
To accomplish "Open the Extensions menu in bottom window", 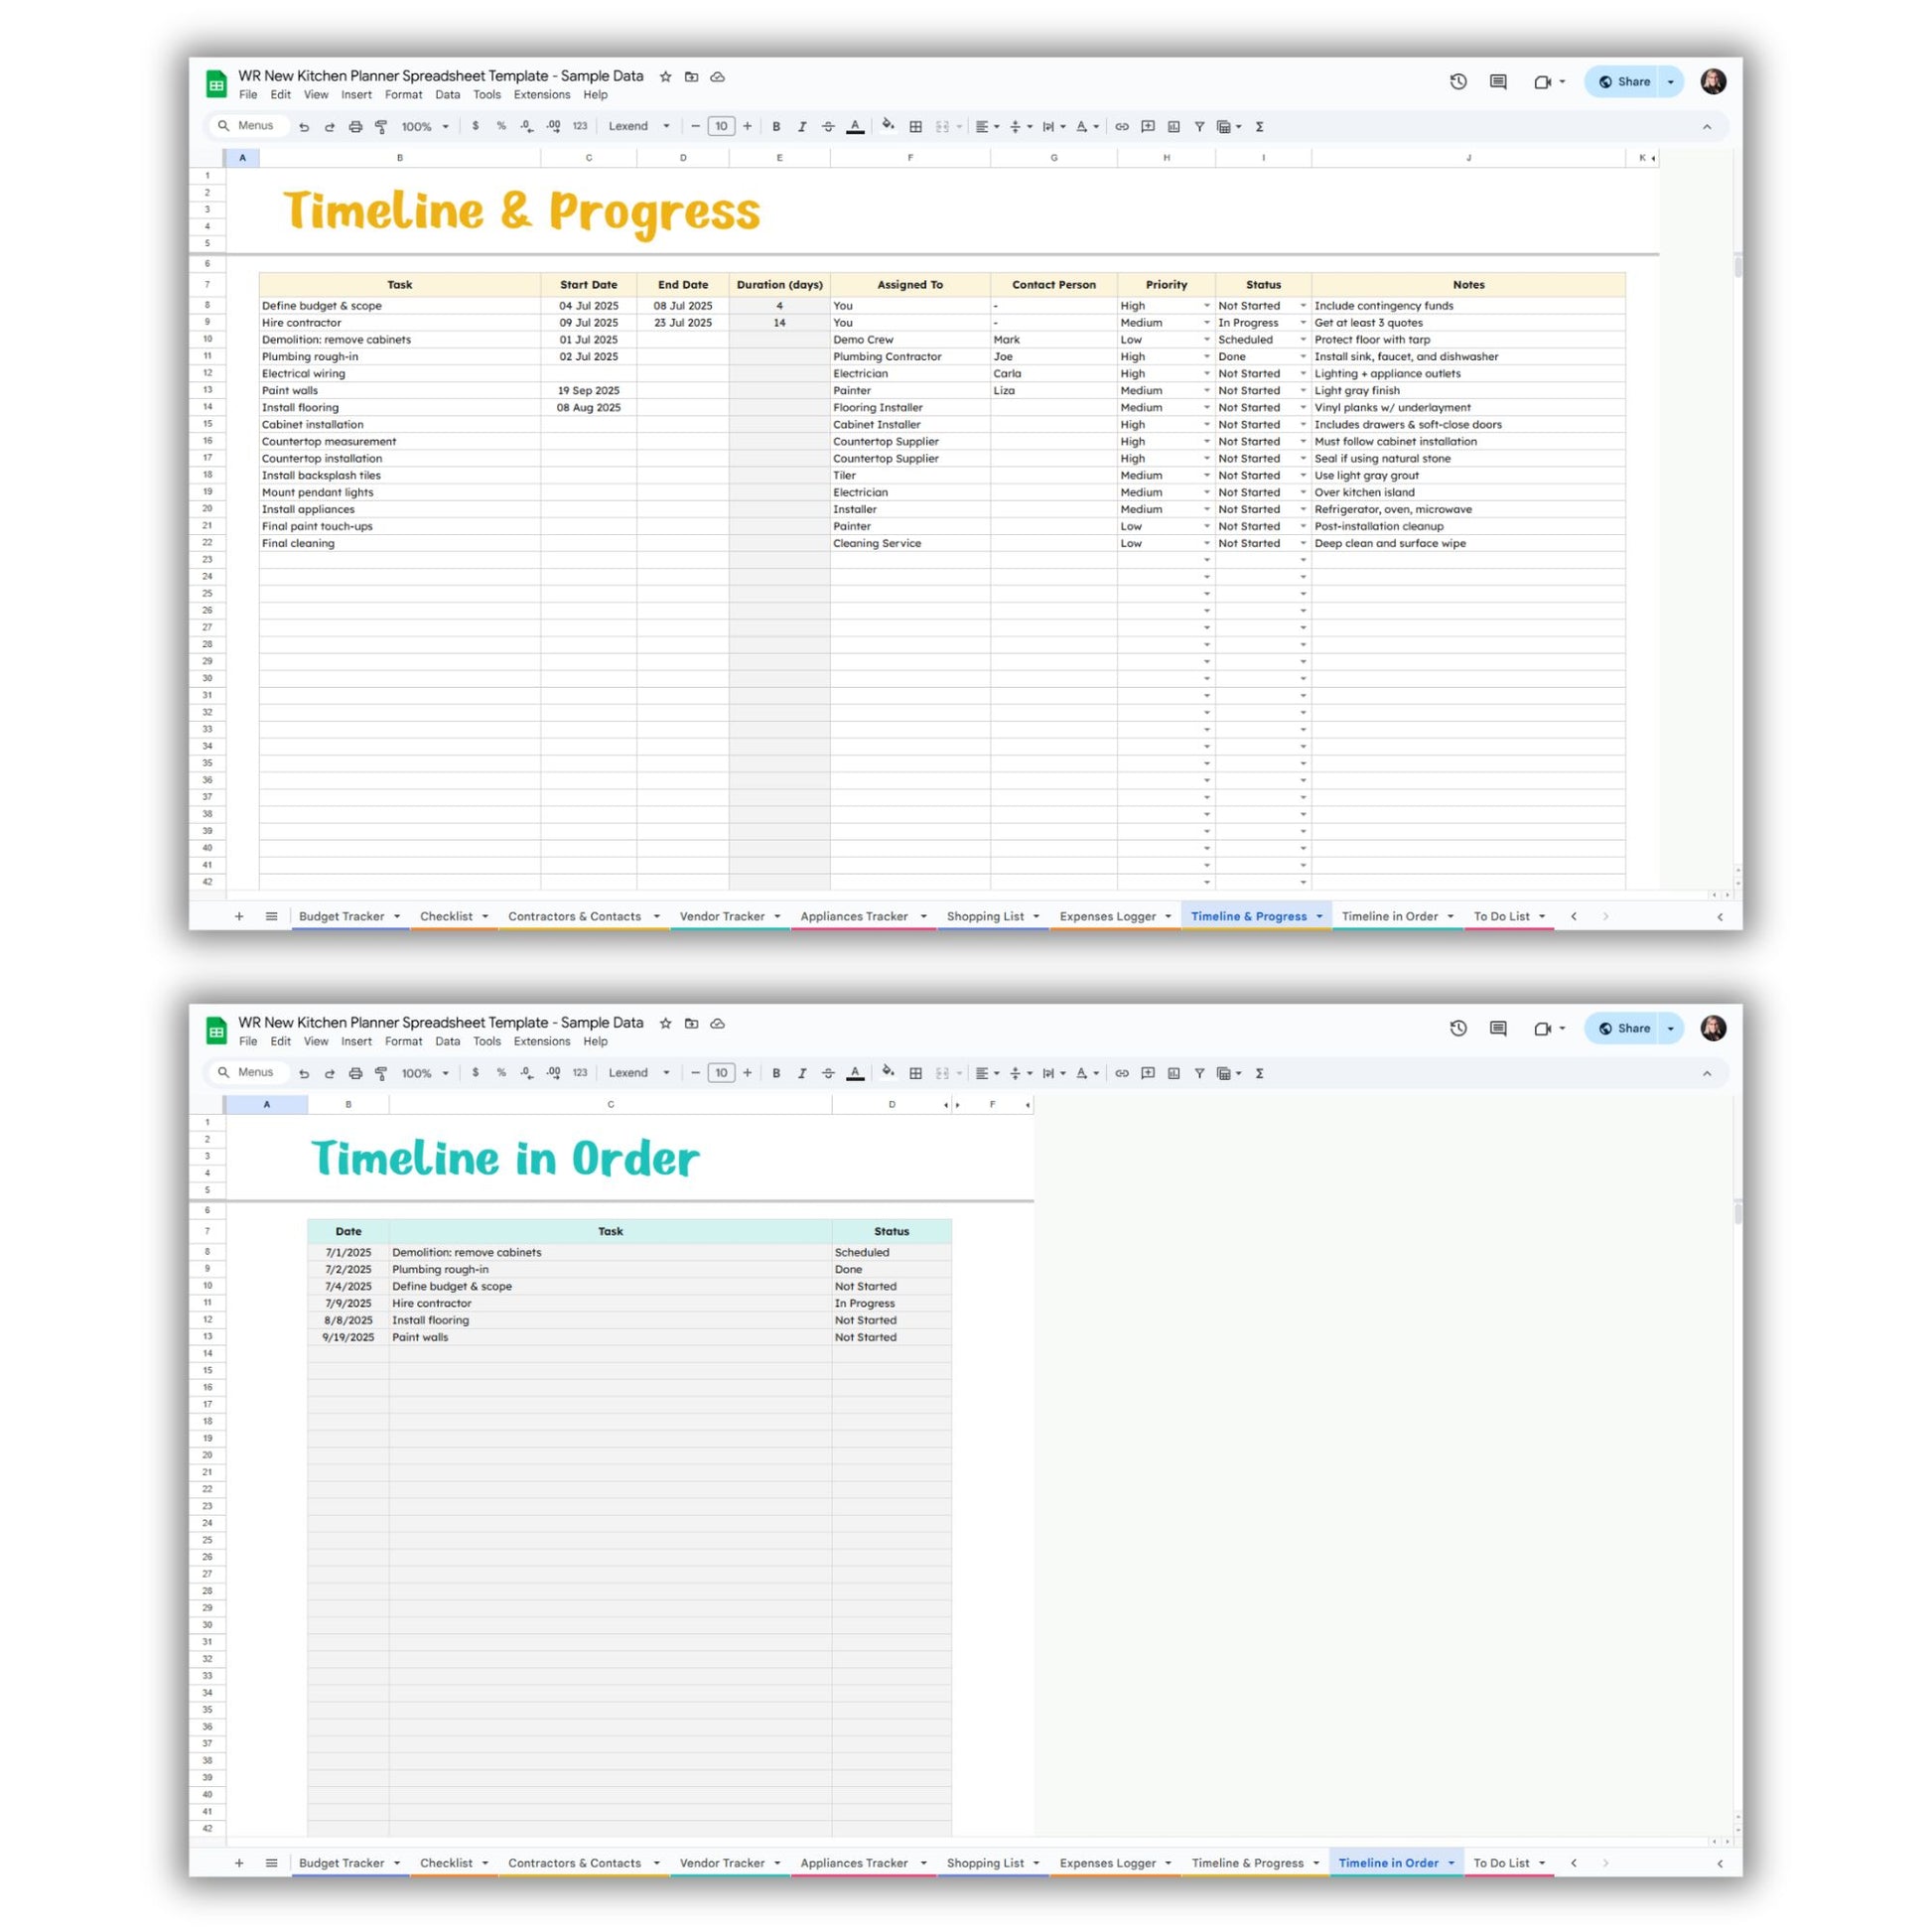I will (541, 1041).
